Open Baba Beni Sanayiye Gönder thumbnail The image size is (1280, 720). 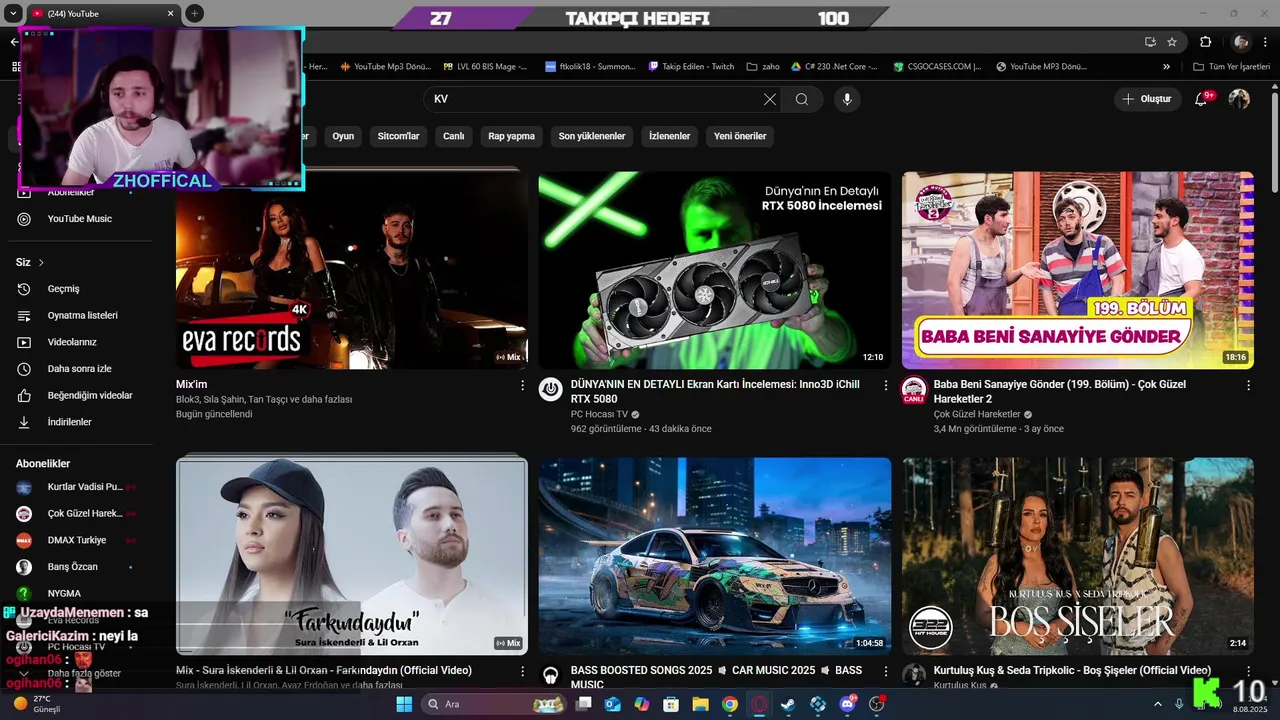(x=1078, y=270)
